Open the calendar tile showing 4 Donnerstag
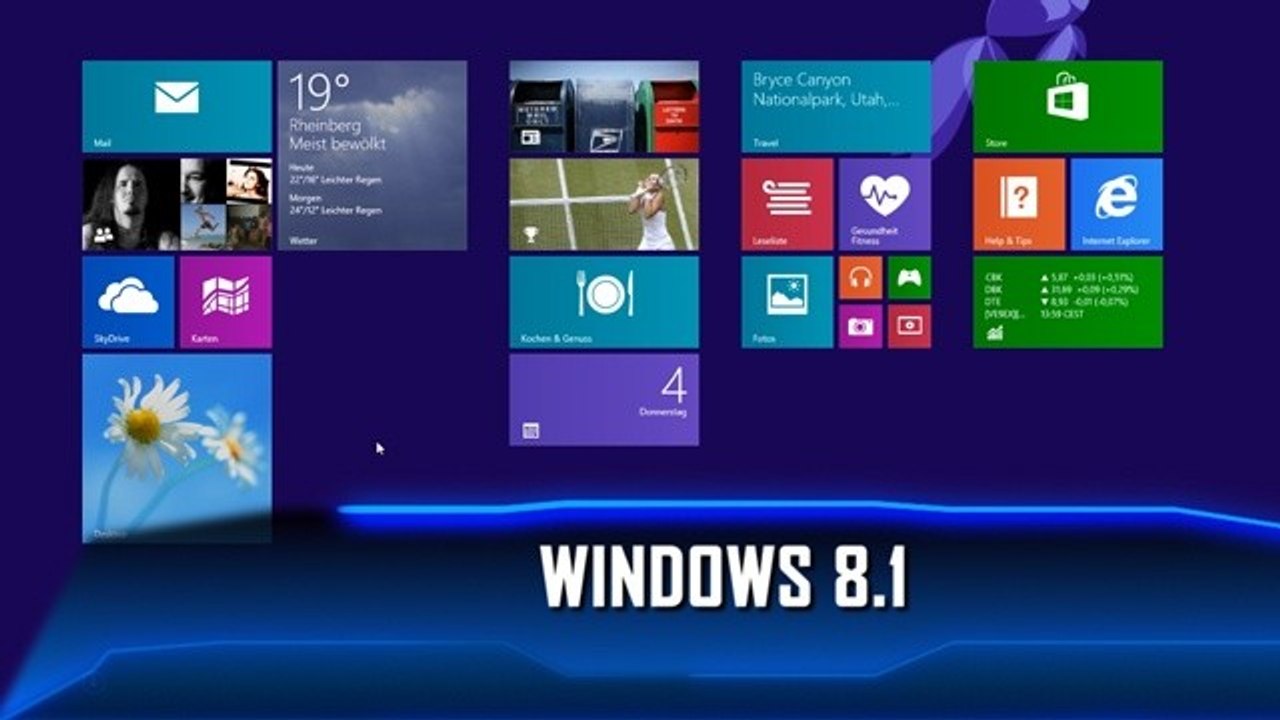Viewport: 1280px width, 720px height. [x=604, y=400]
